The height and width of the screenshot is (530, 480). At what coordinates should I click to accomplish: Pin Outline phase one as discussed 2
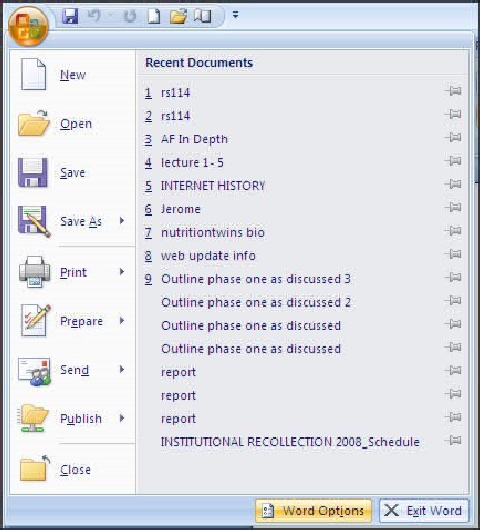[x=453, y=300]
